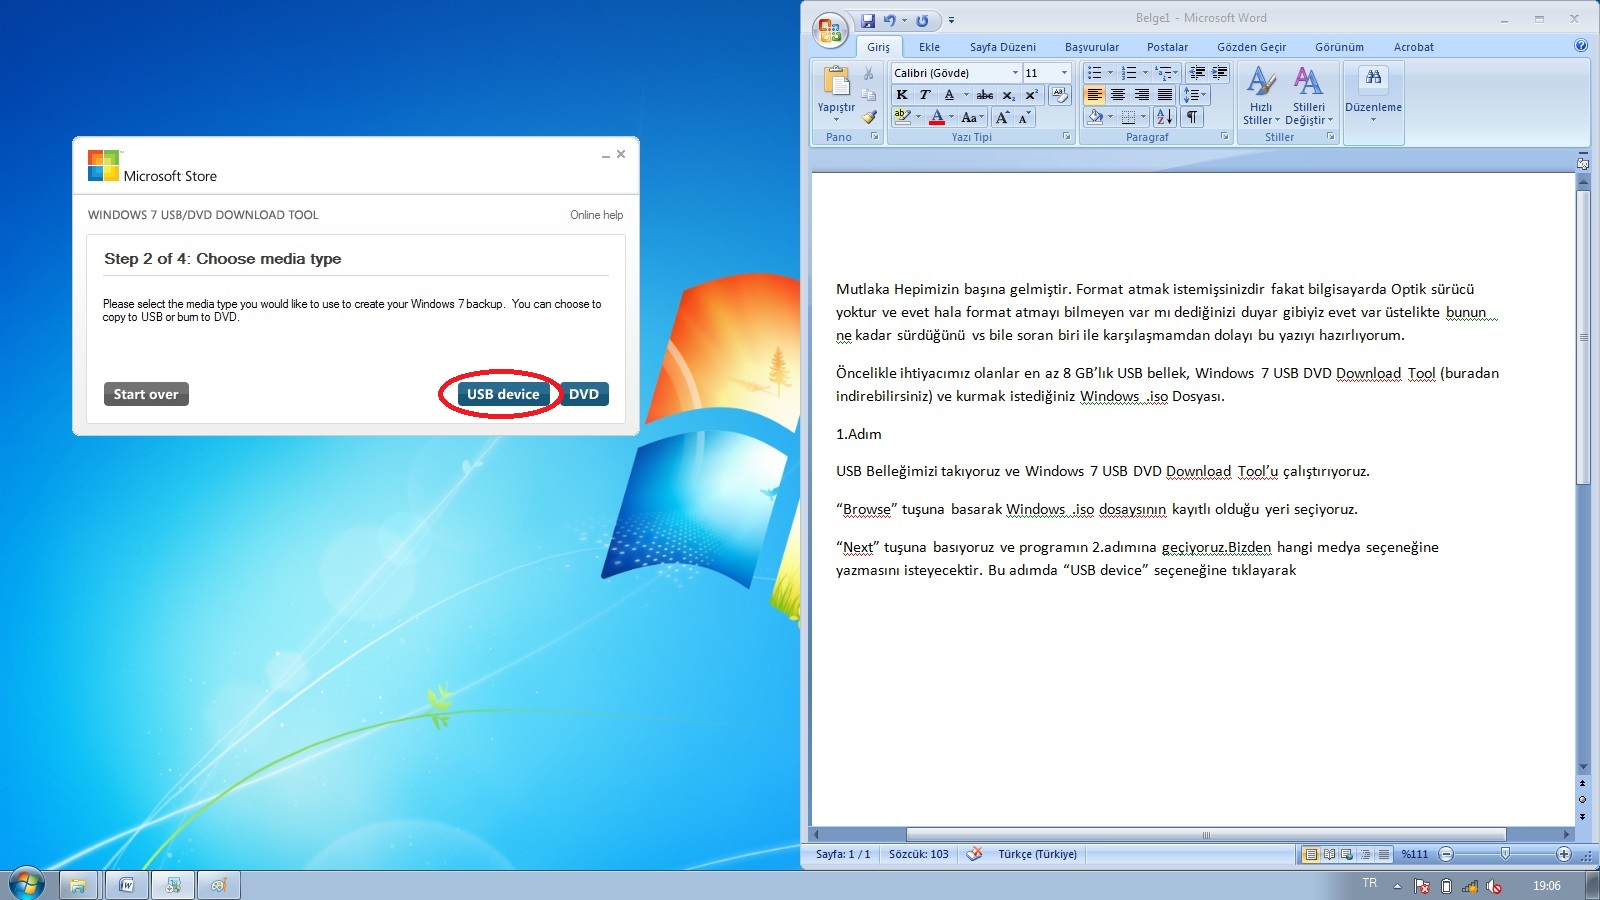Open the Online help link
This screenshot has height=900, width=1600.
point(596,215)
